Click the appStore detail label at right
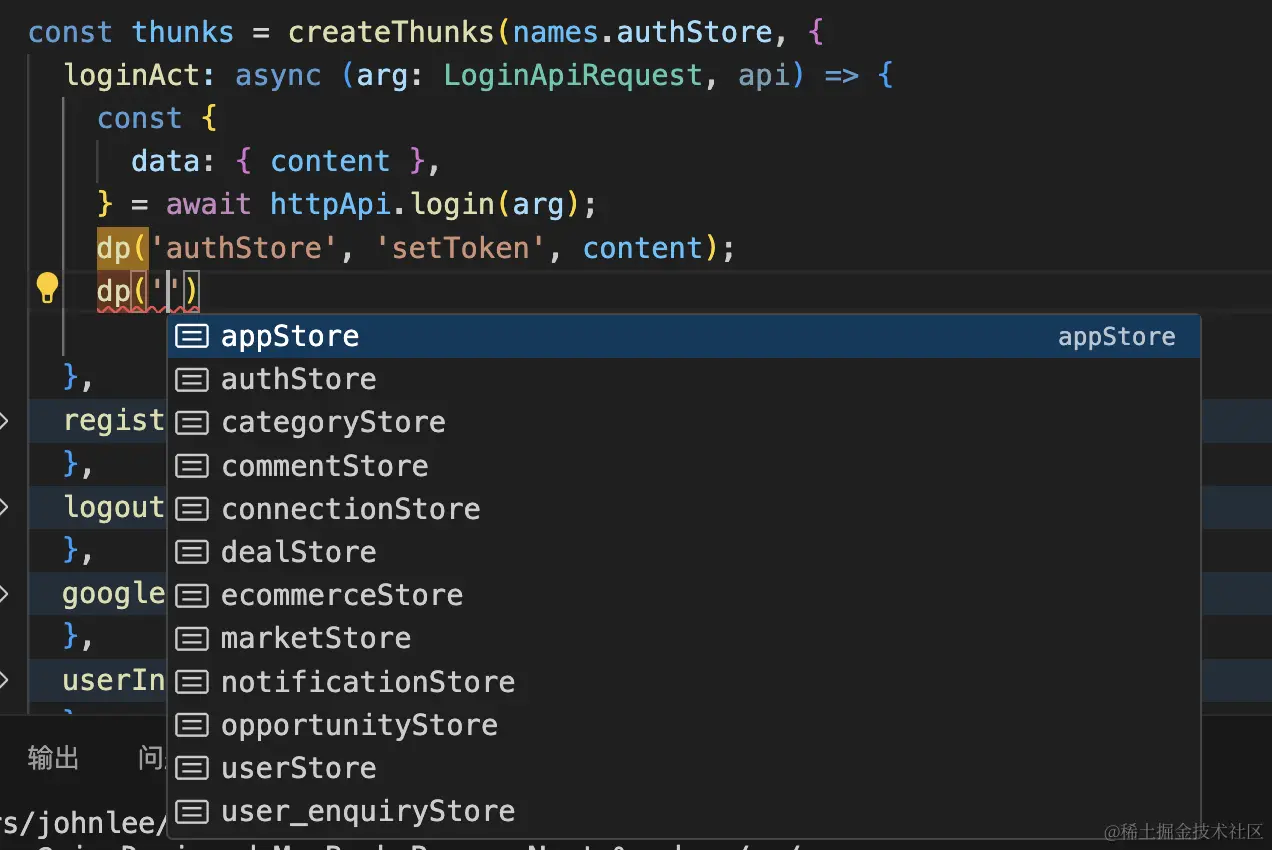The image size is (1272, 850). (1116, 337)
